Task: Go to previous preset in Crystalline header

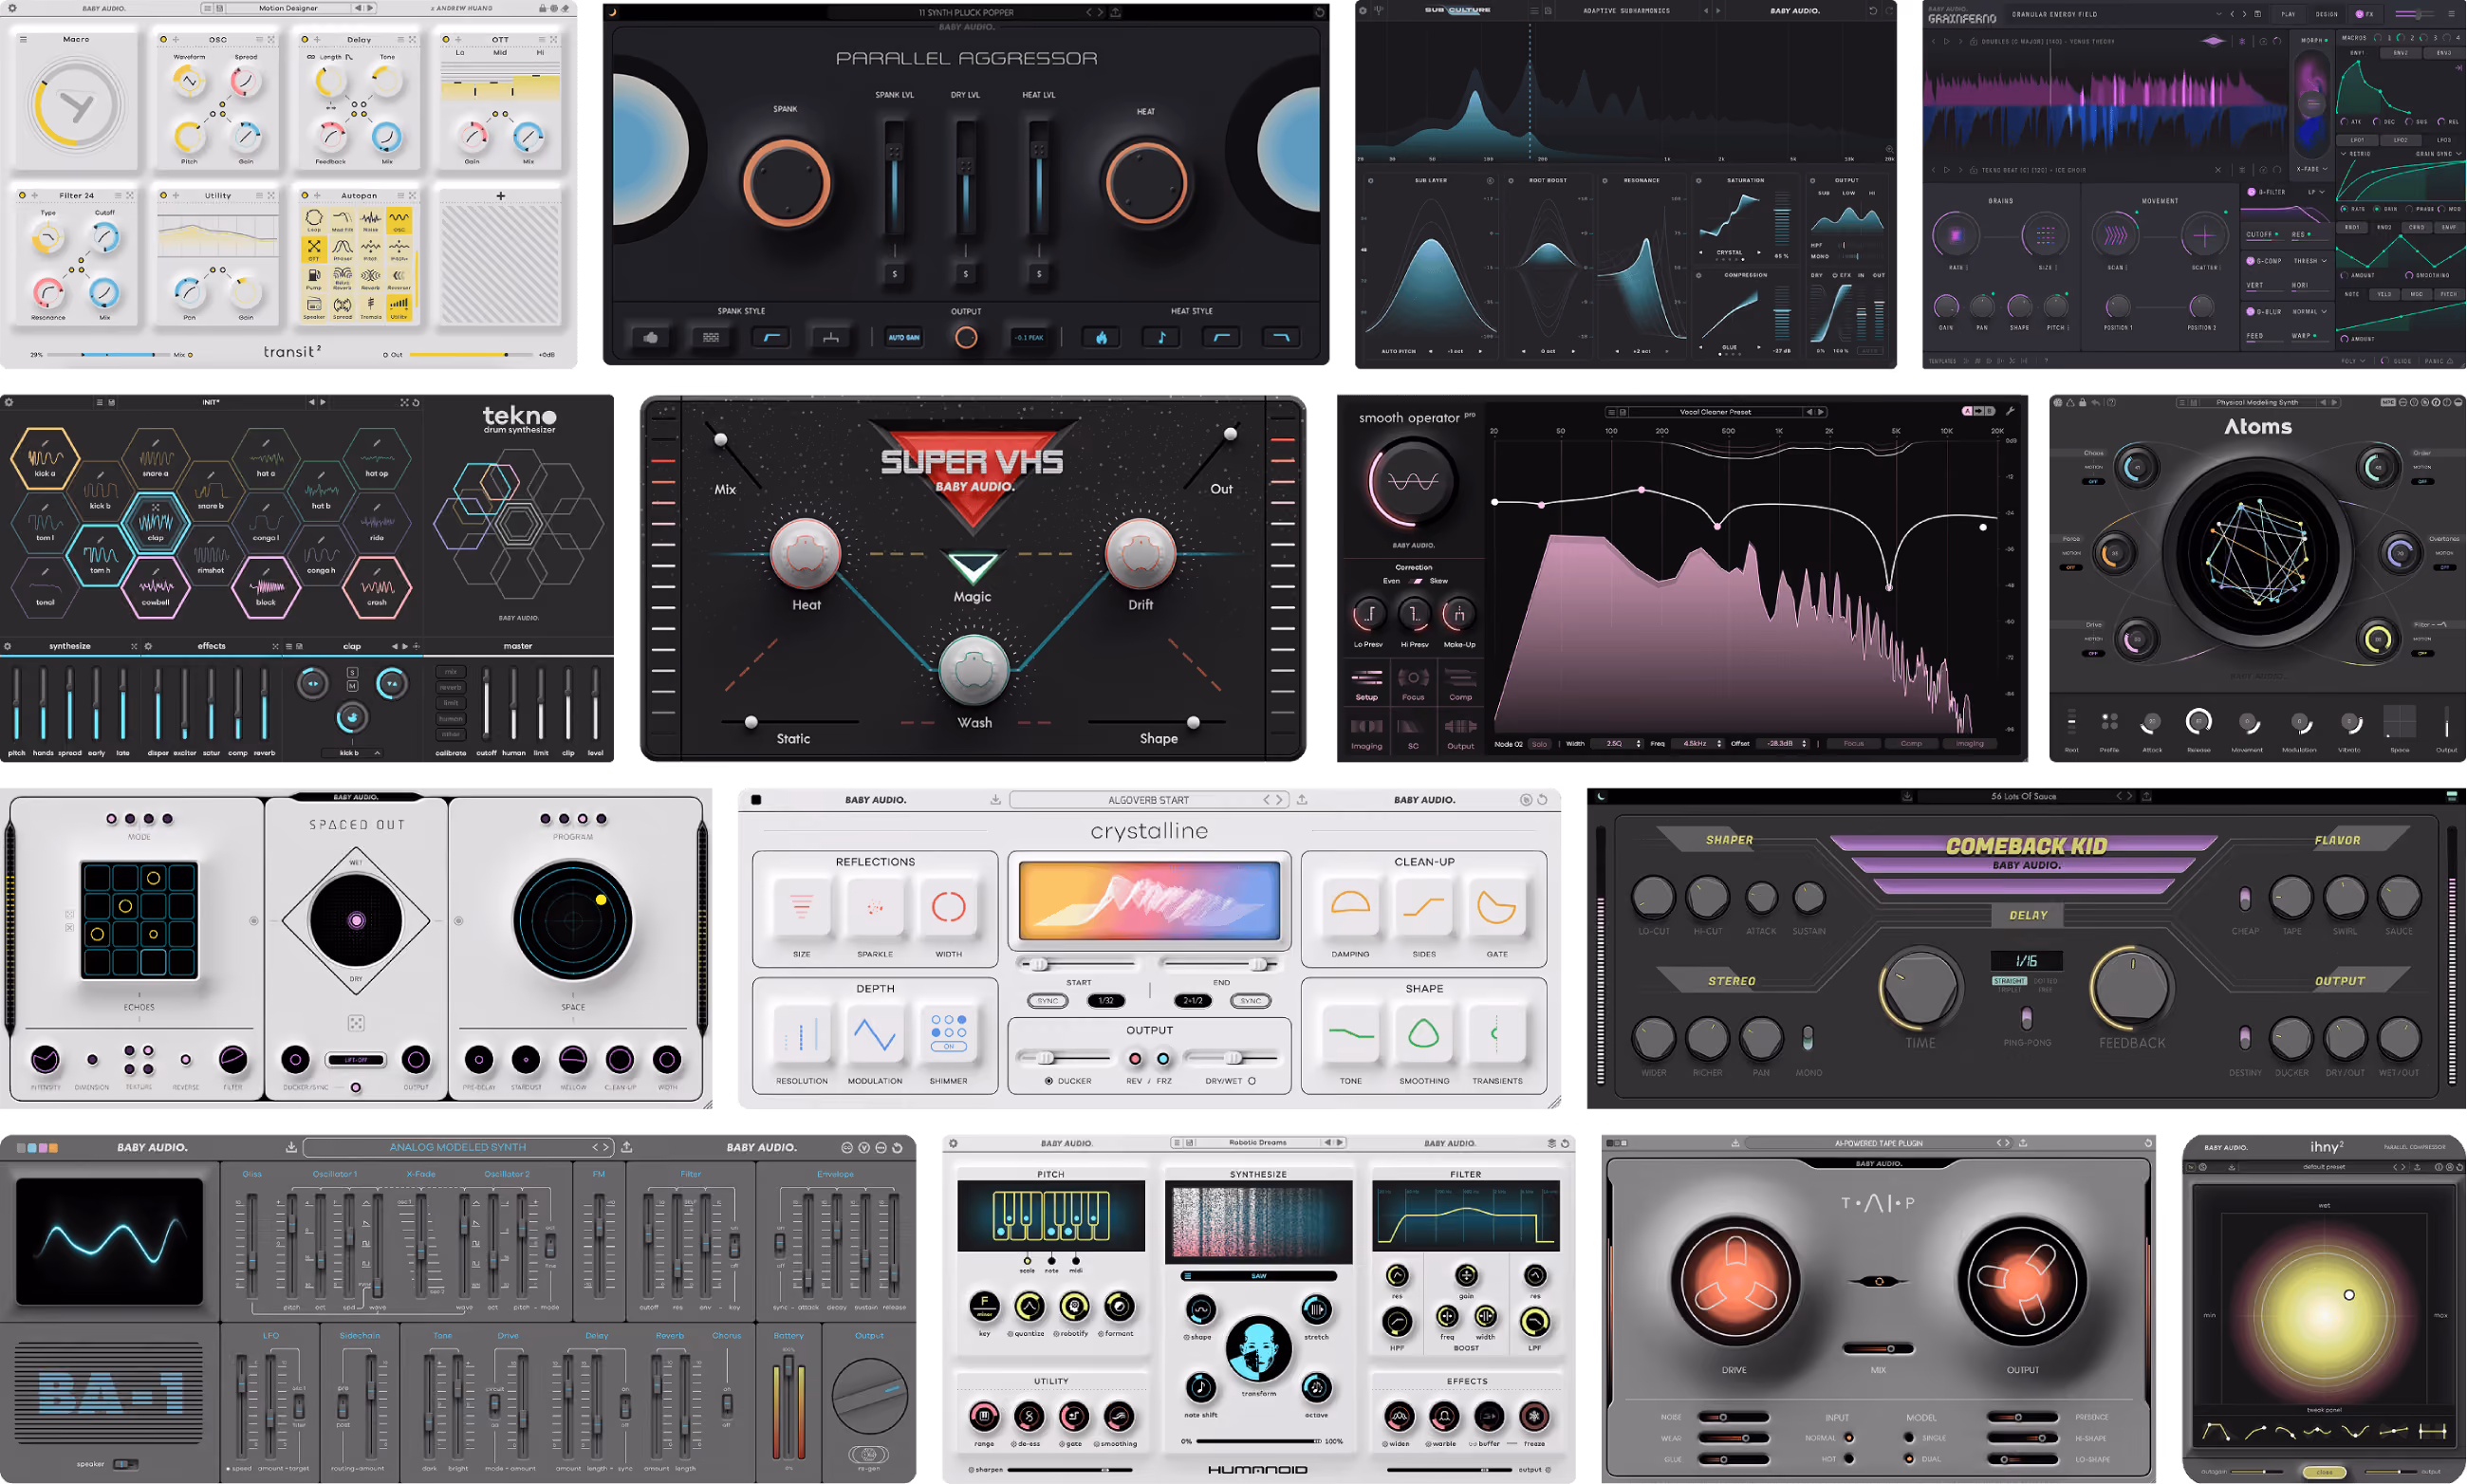Action: tap(1267, 800)
